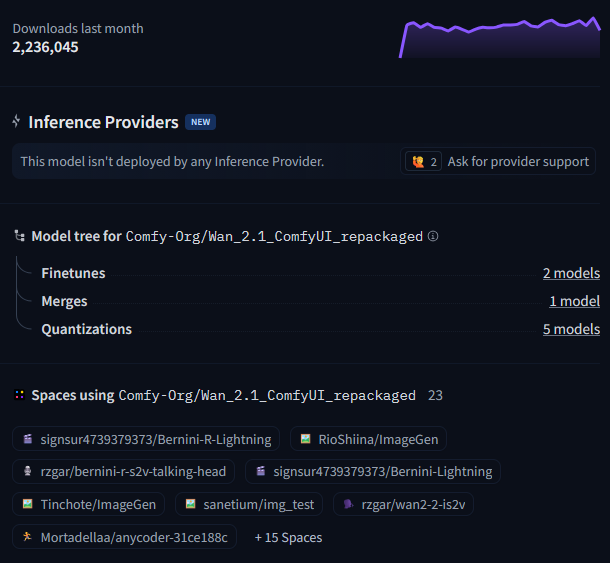Open sanetium/img_test space
The image size is (610, 563).
[249, 504]
